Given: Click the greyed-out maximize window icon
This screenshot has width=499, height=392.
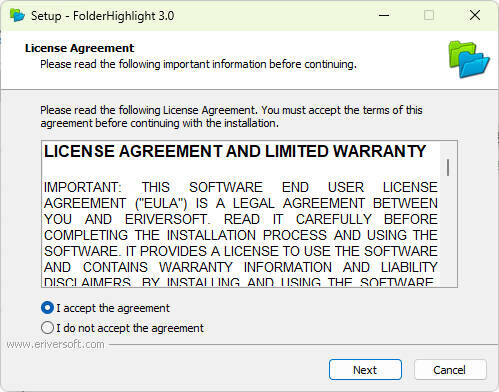Looking at the screenshot, I should pos(429,15).
